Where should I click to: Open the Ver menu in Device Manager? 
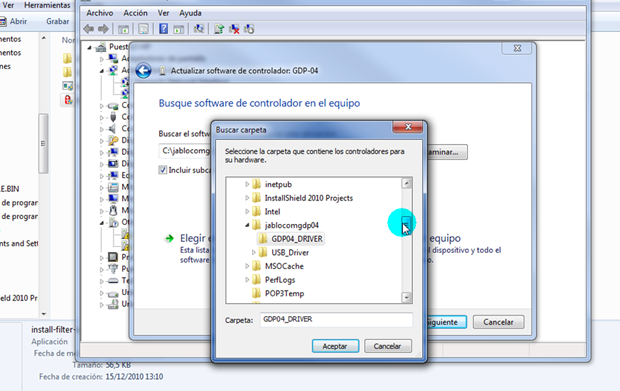click(163, 13)
